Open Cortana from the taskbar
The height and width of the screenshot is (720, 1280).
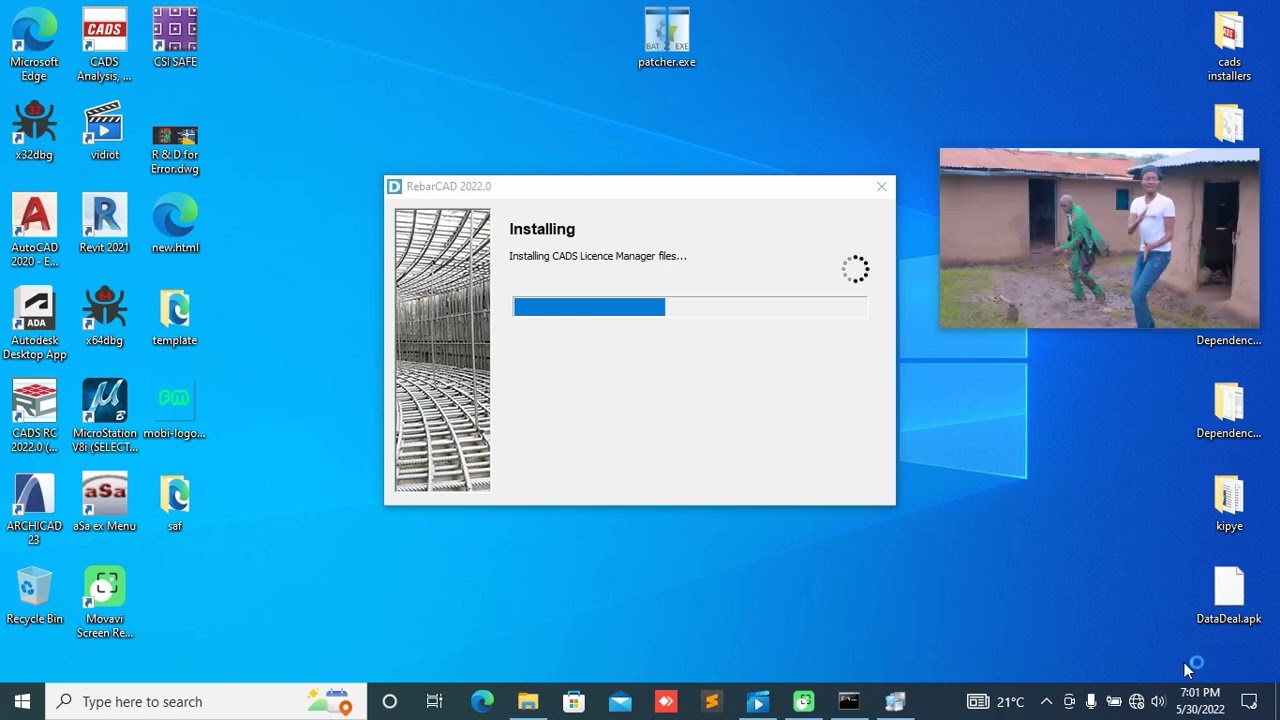(x=390, y=701)
